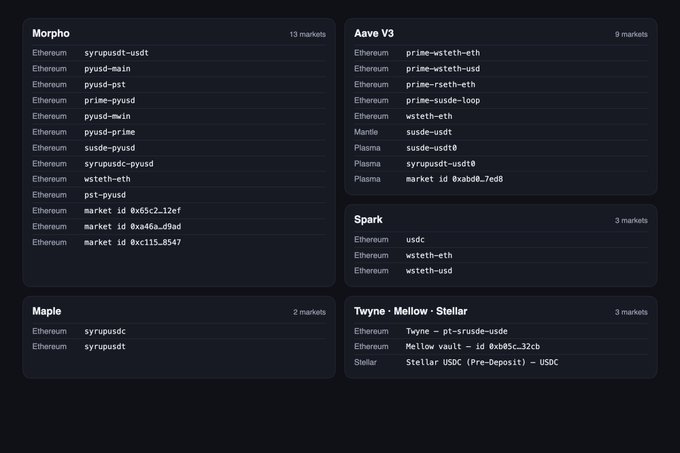Select the susde-pyusd market row

coord(179,148)
